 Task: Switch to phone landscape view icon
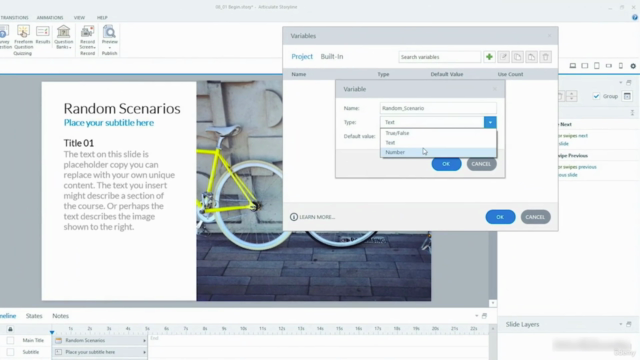[609, 66]
